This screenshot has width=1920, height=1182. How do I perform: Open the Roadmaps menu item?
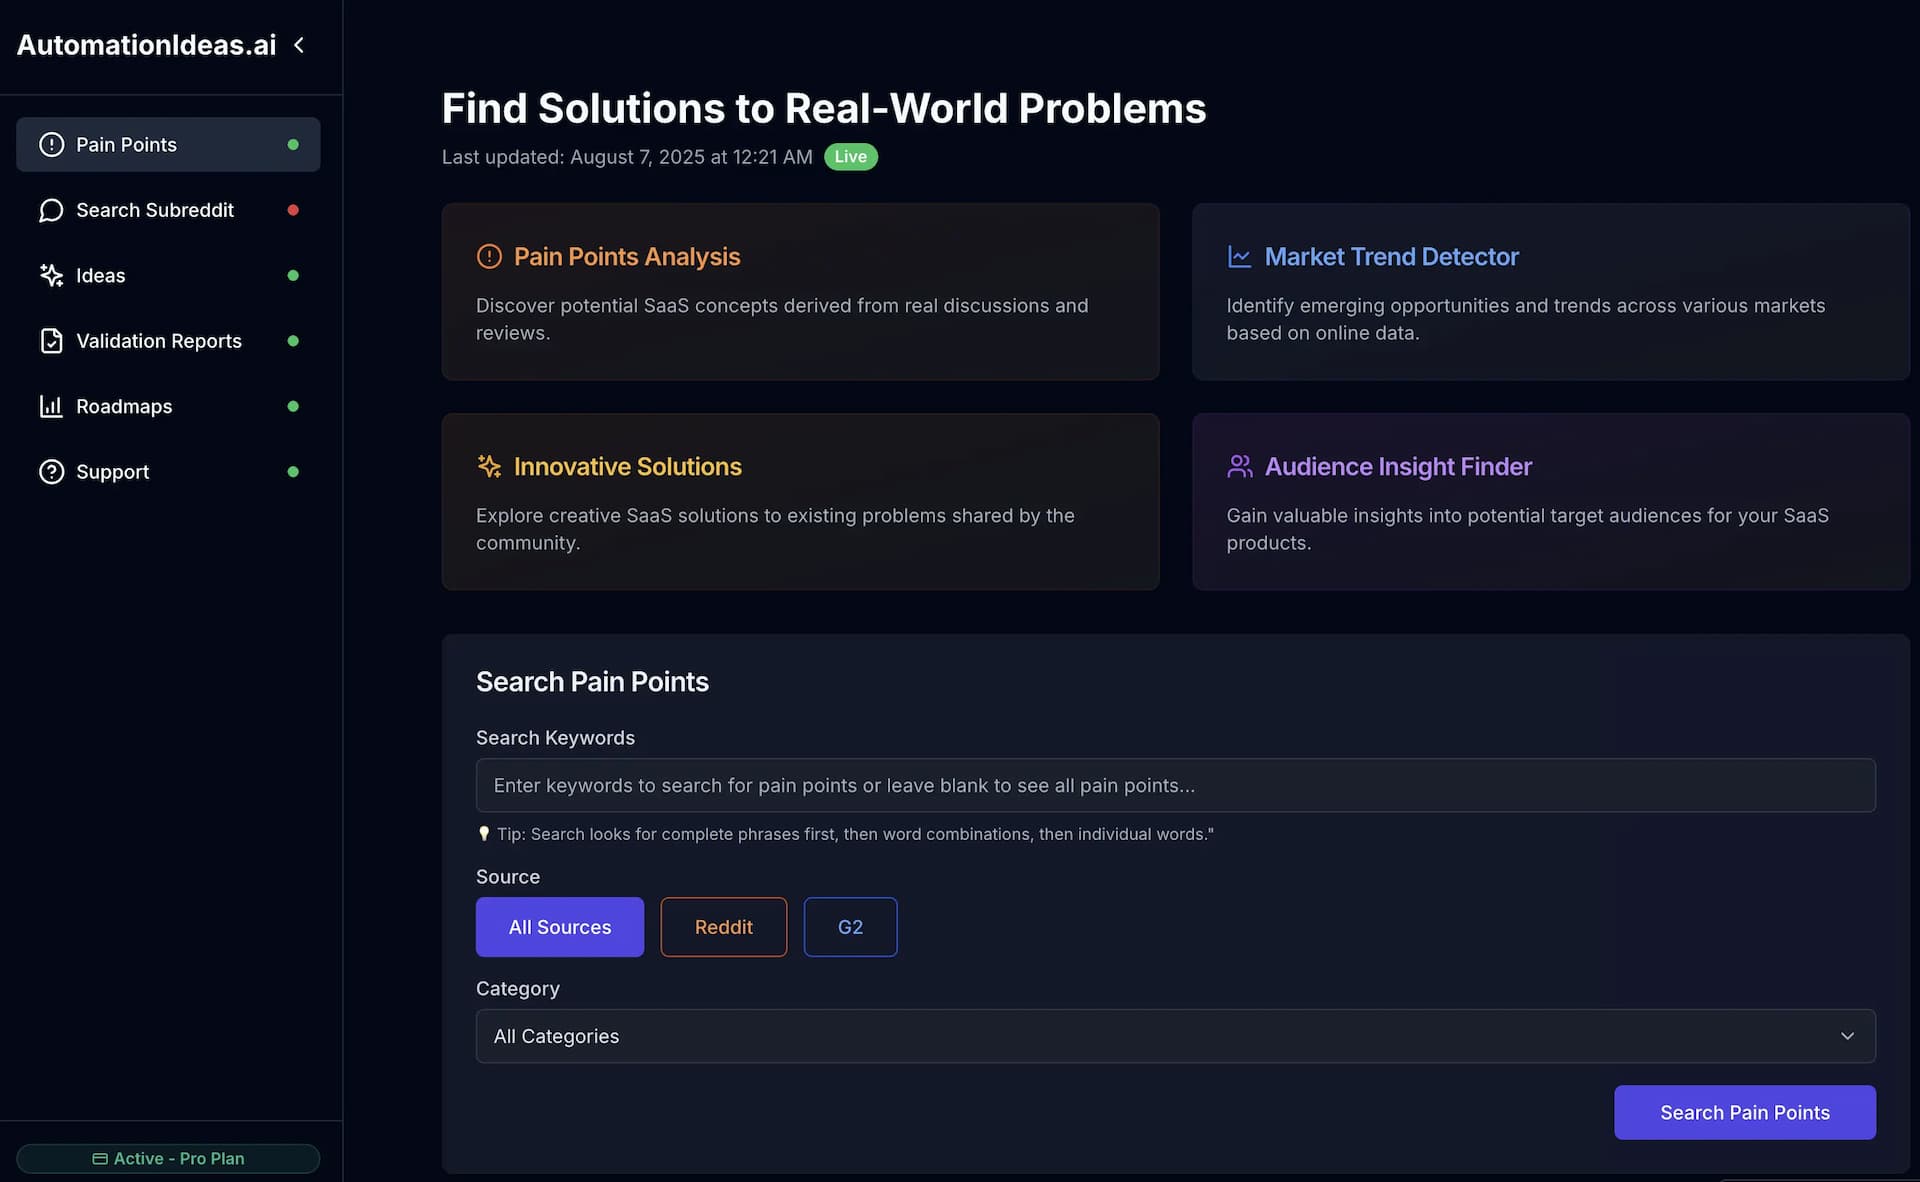pyautogui.click(x=124, y=406)
